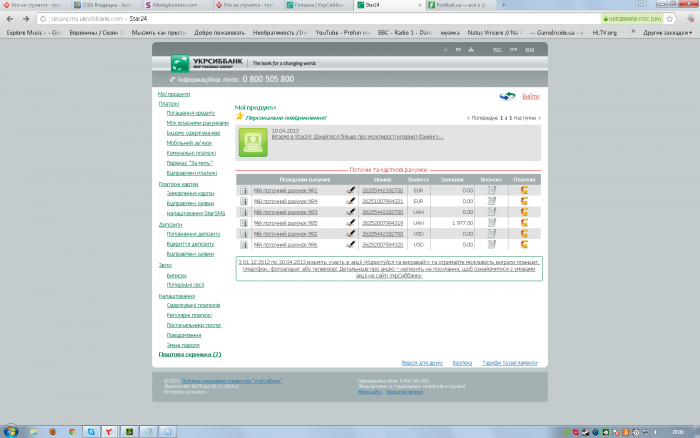Open Тарифи та регламенти link
This screenshot has height=438, width=700.
[x=510, y=363]
